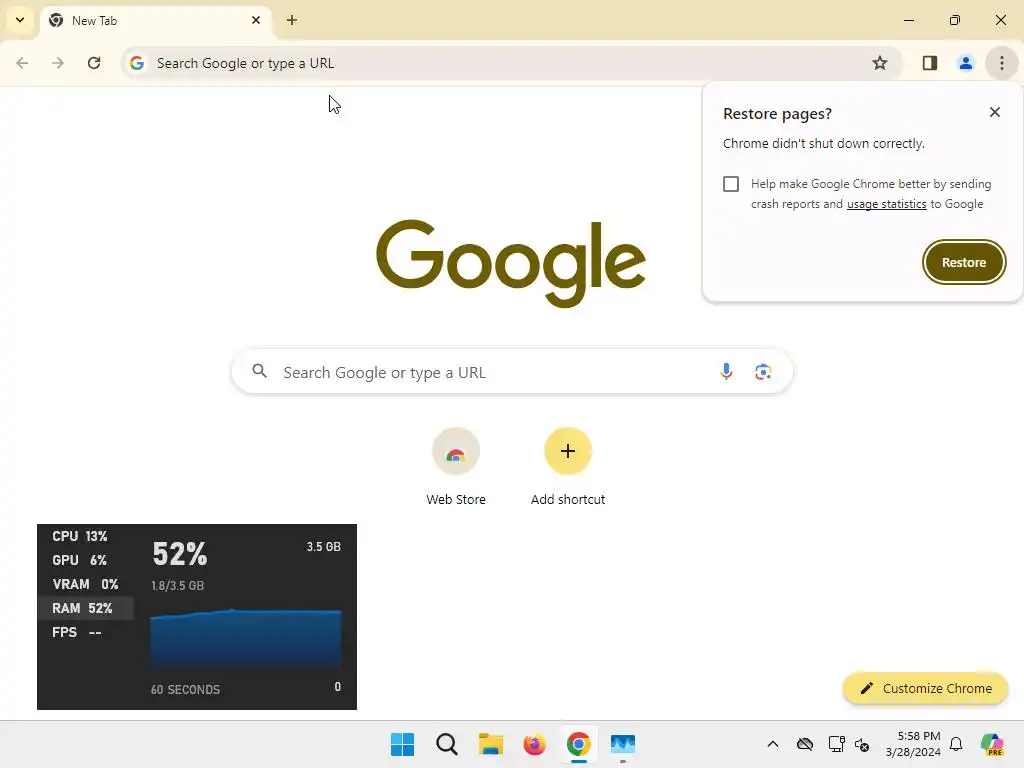Open Customize Chrome
The height and width of the screenshot is (768, 1024).
[x=925, y=688]
